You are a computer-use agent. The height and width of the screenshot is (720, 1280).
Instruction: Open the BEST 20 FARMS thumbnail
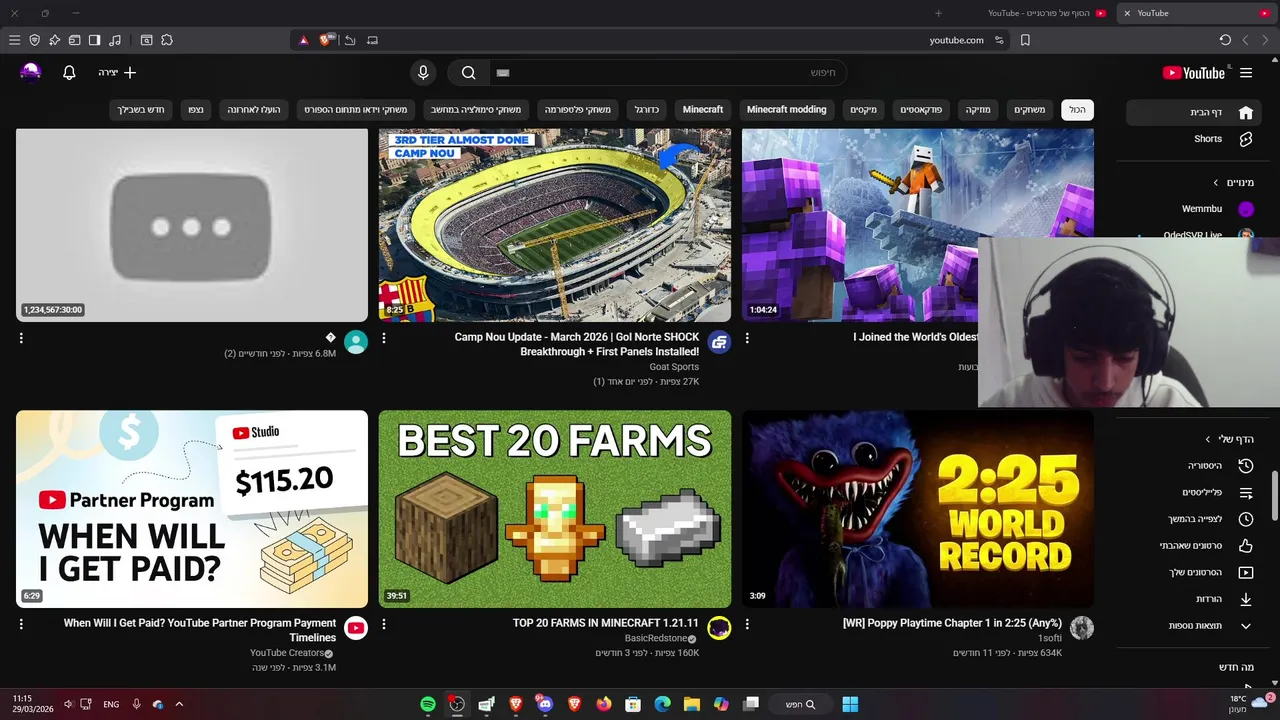tap(555, 509)
